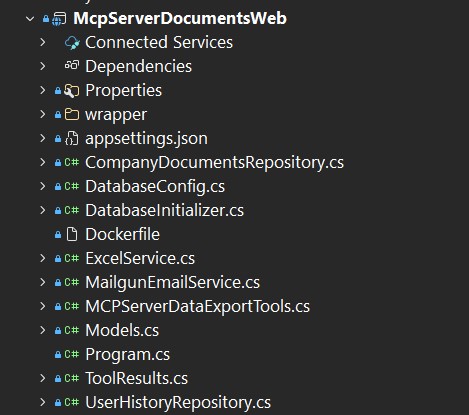Expand the appsettings.json node
The height and width of the screenshot is (415, 469).
coord(43,138)
